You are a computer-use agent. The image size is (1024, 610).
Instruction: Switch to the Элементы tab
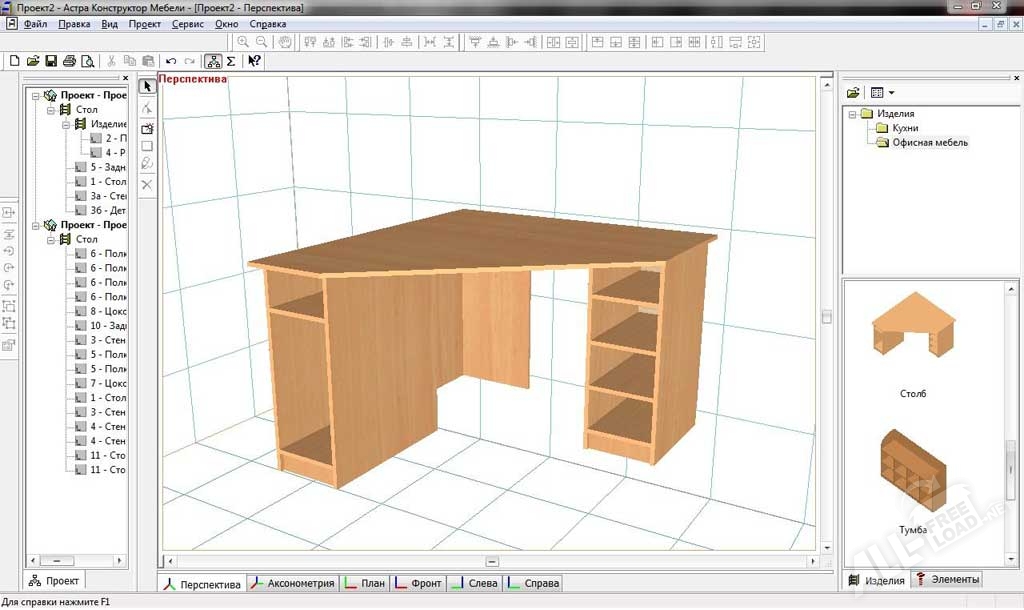point(948,580)
